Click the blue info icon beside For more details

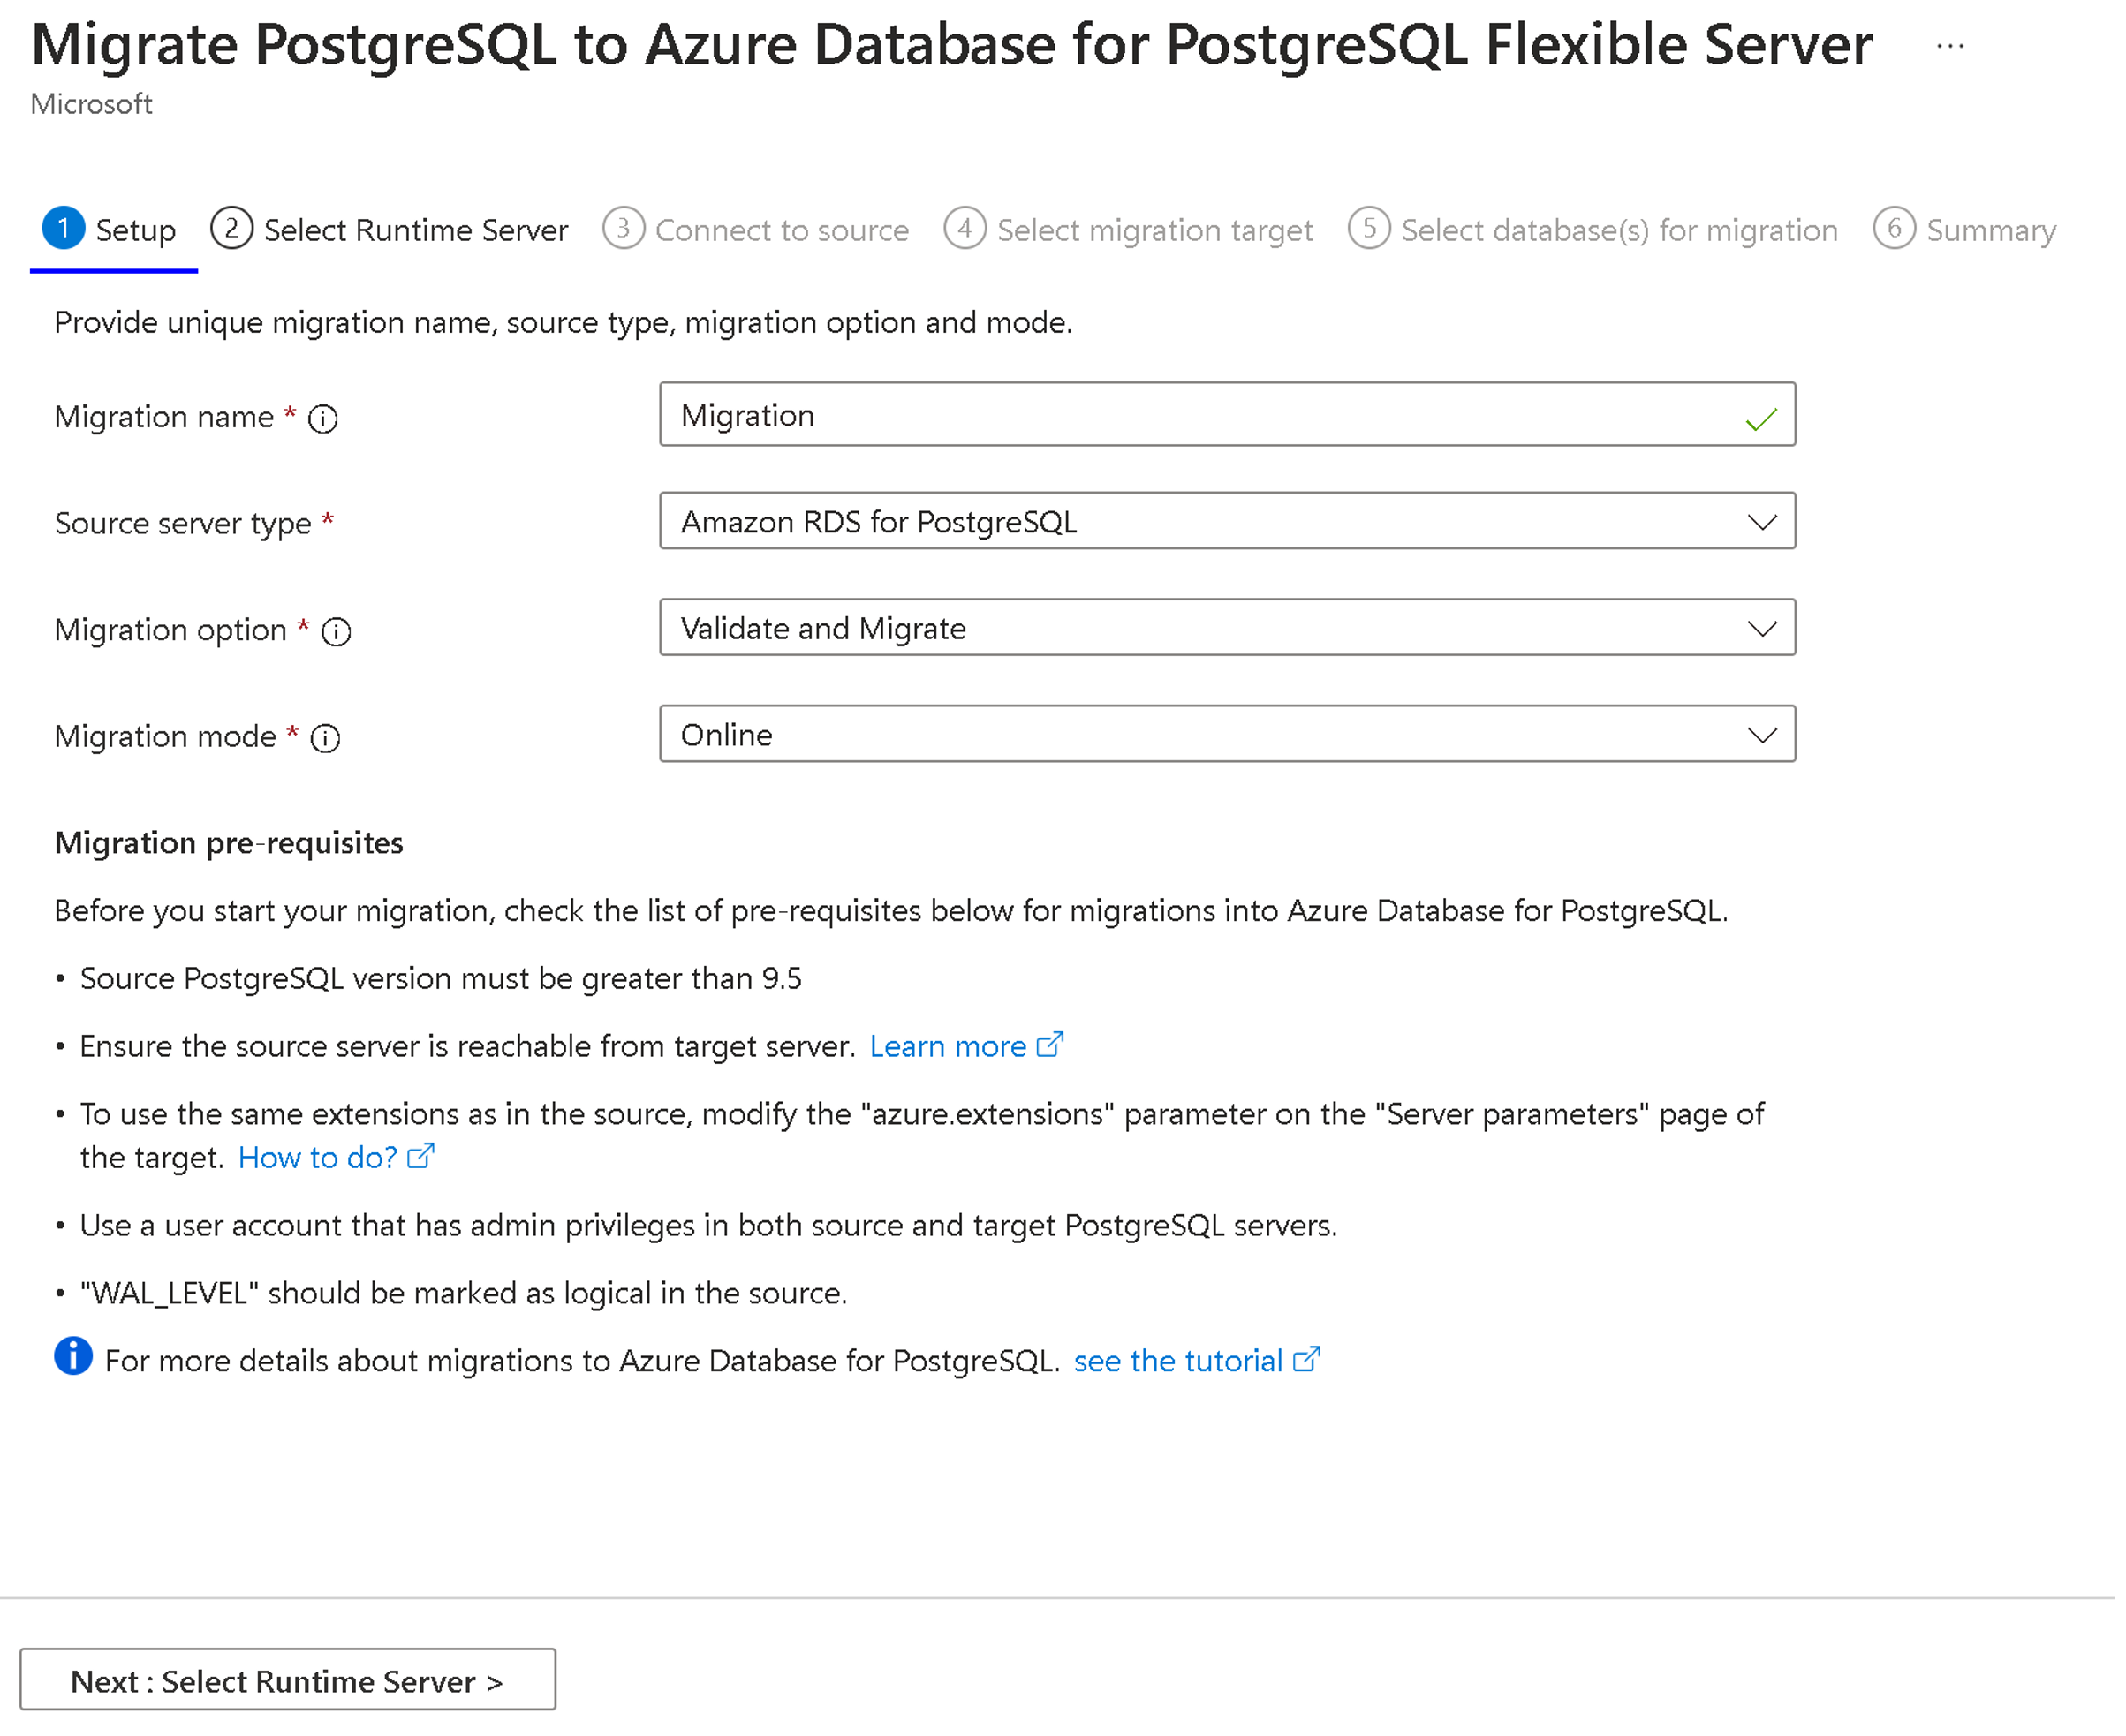point(73,1356)
